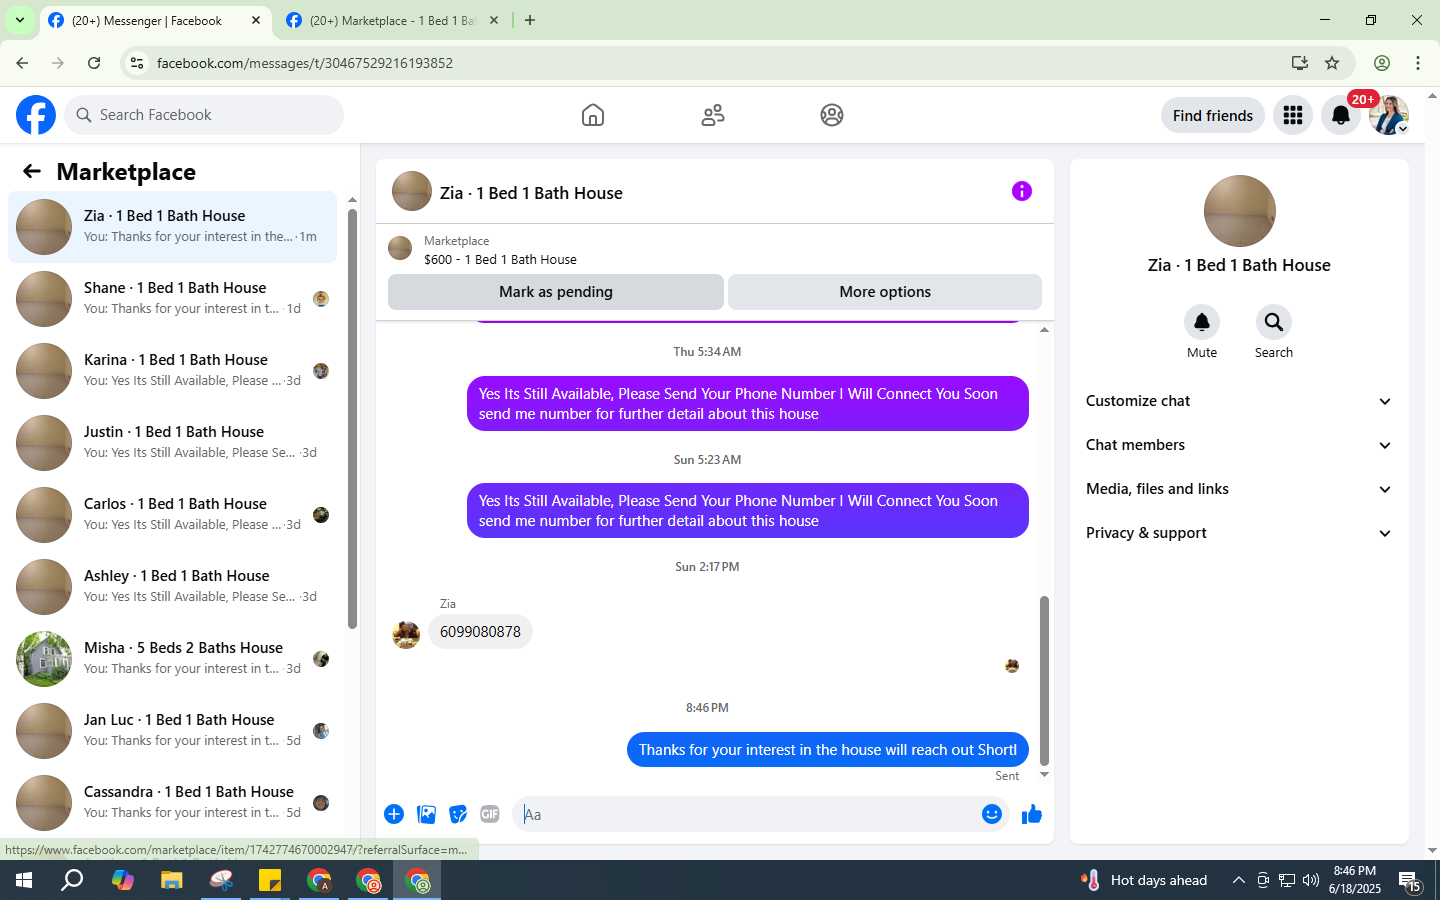Mute the conversation with bell icon
The height and width of the screenshot is (900, 1440).
pos(1202,322)
